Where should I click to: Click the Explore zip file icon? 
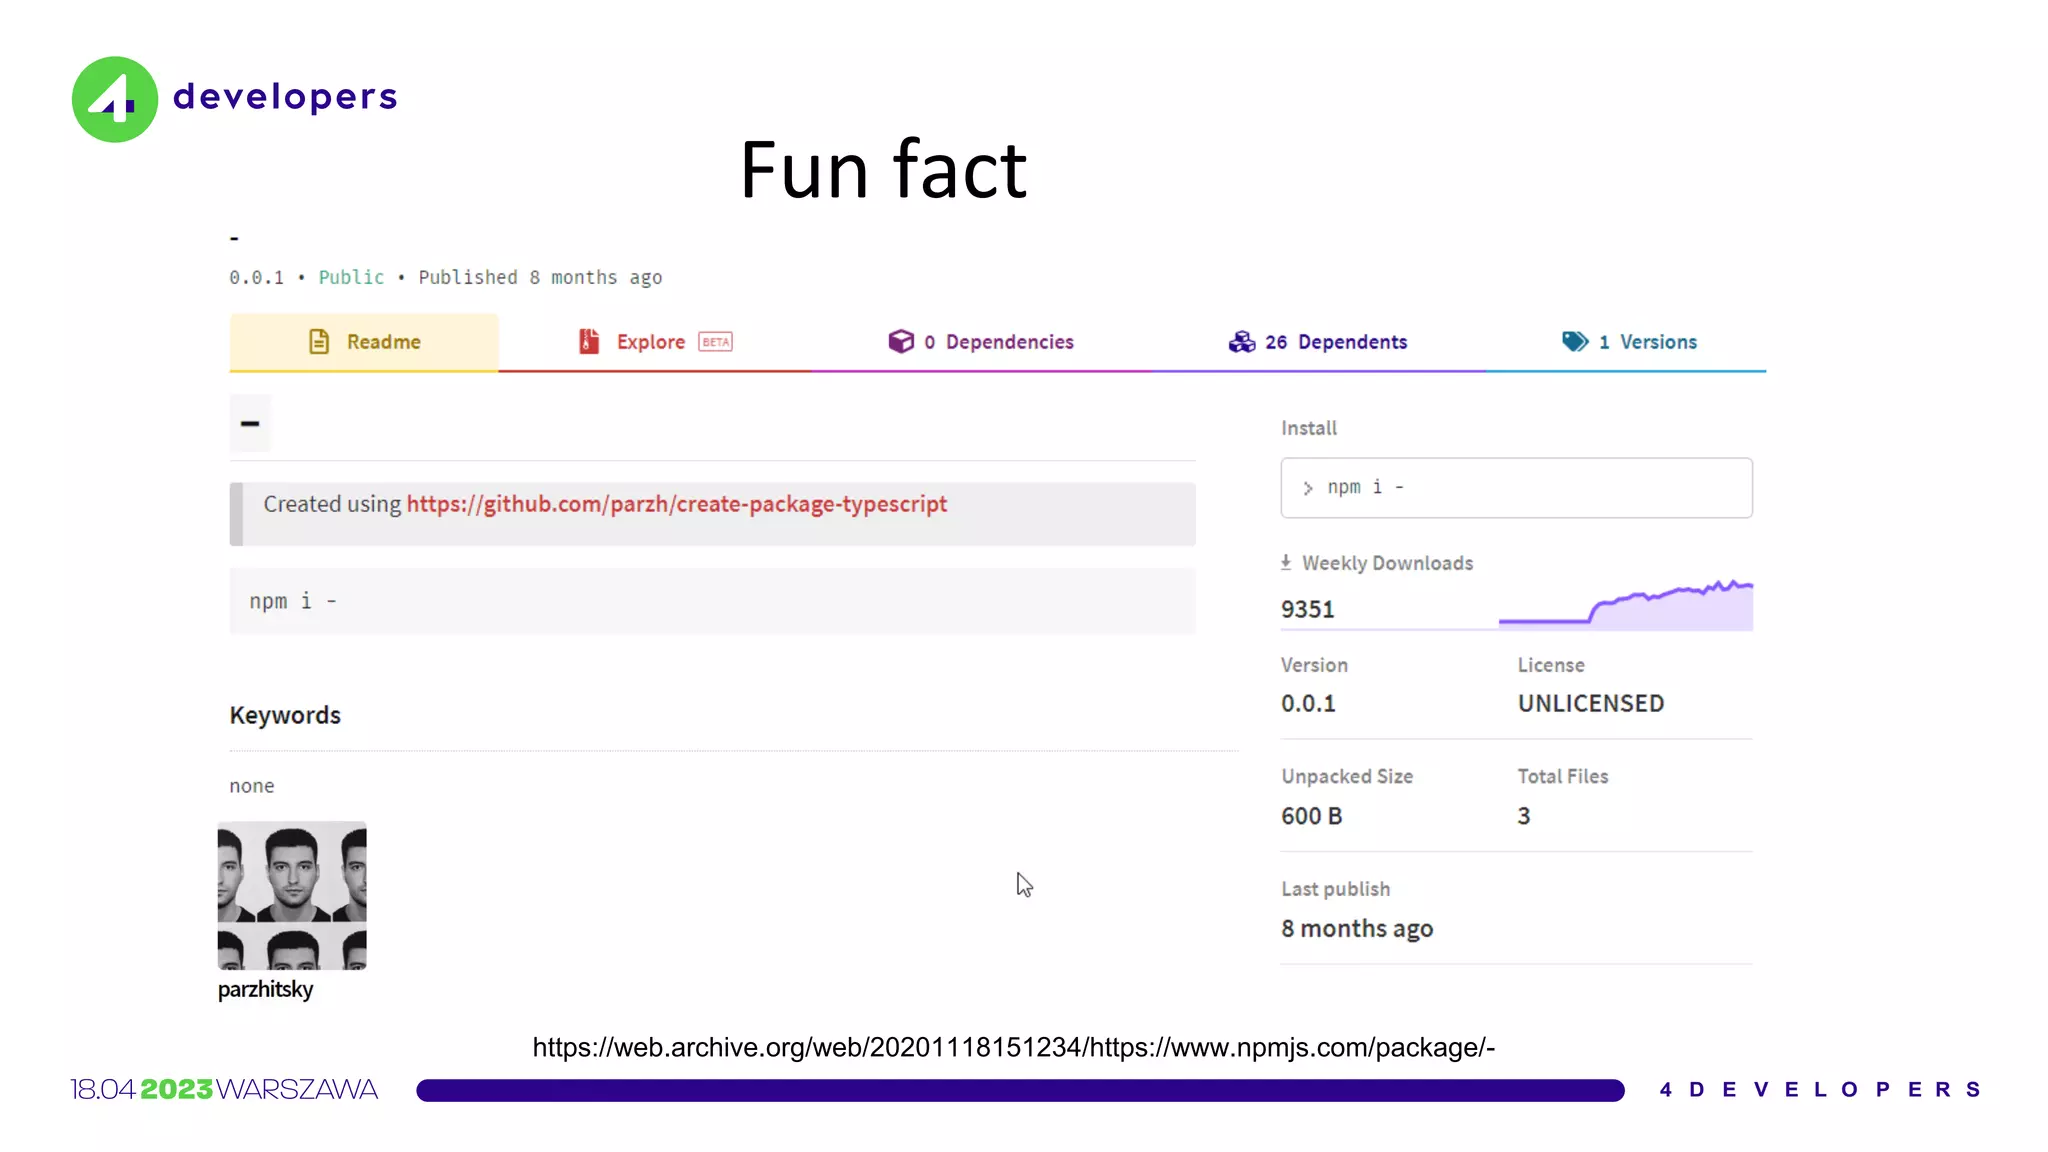(x=589, y=342)
